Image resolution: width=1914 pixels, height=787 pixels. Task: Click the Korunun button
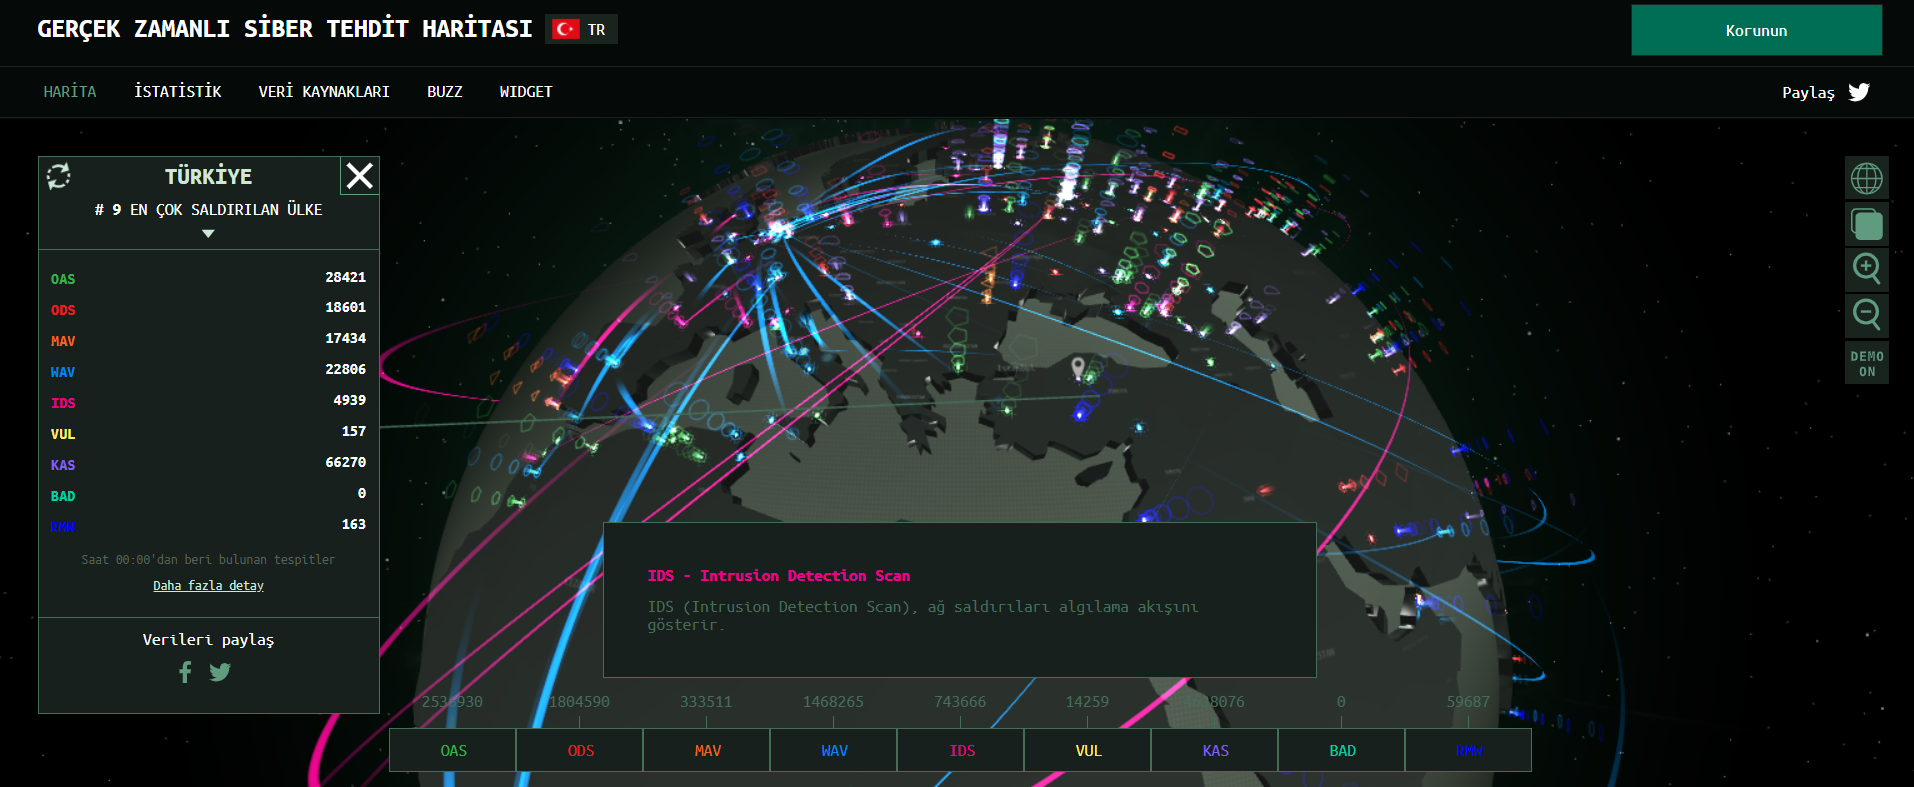tap(1756, 30)
